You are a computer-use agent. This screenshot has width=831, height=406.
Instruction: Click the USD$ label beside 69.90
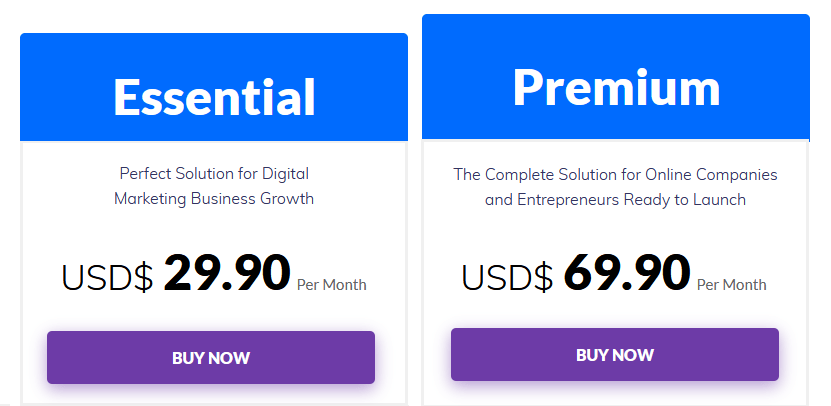tap(507, 277)
